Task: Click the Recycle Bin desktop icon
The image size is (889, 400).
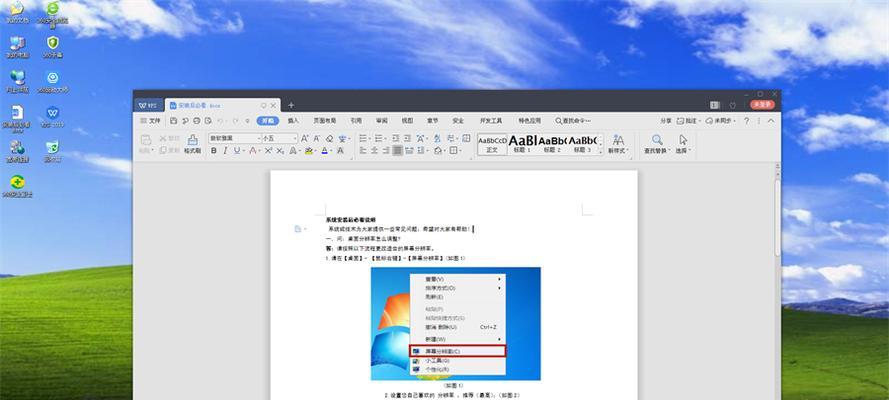Action: (x=52, y=150)
